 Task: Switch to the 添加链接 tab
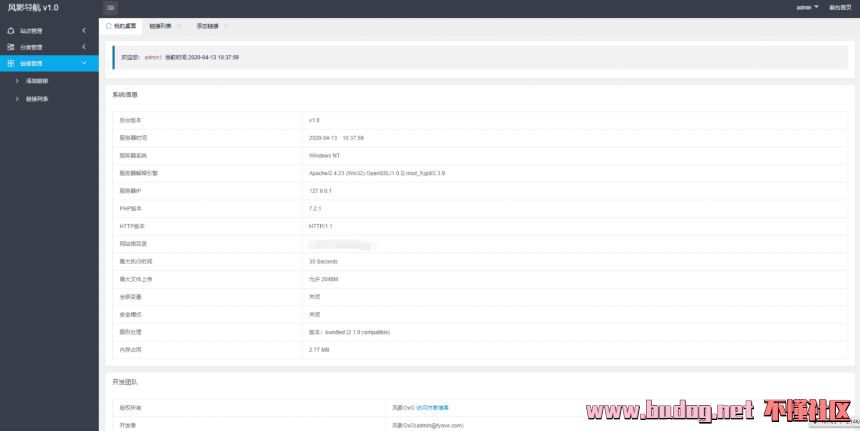click(x=207, y=26)
